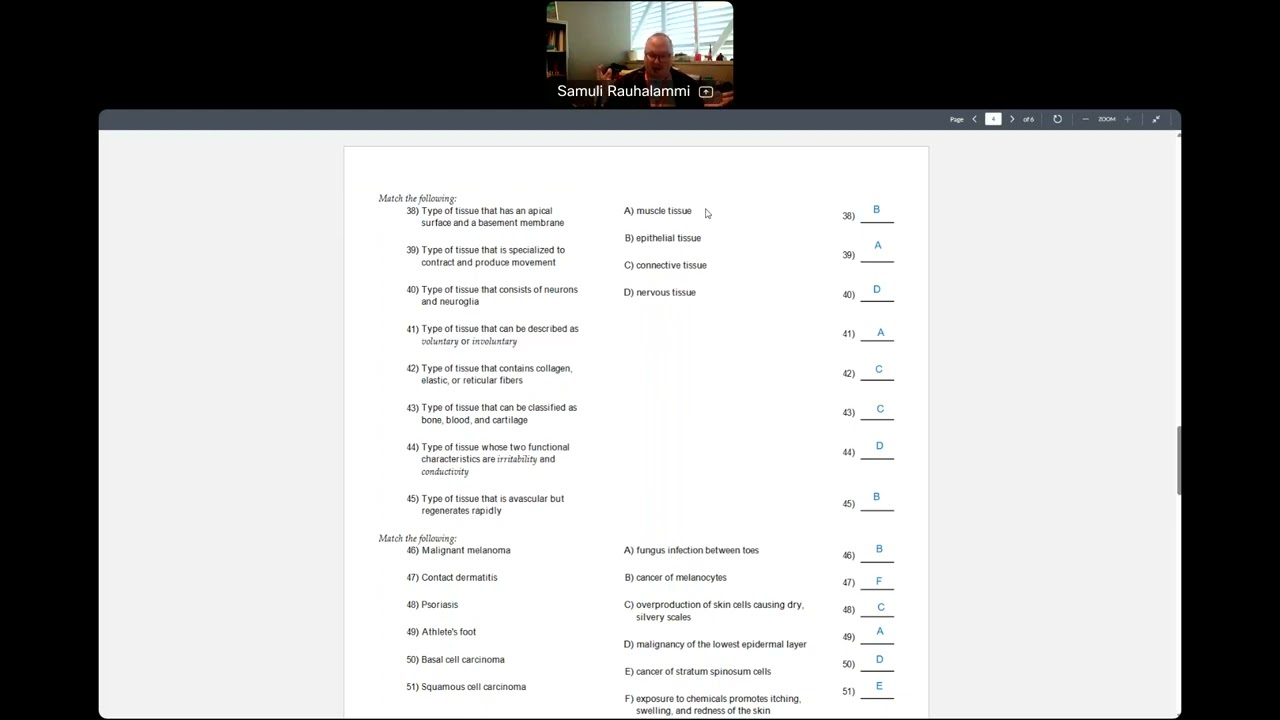Viewport: 1280px width, 720px height.
Task: Click '49) Athlete's foot'
Action: tap(441, 632)
